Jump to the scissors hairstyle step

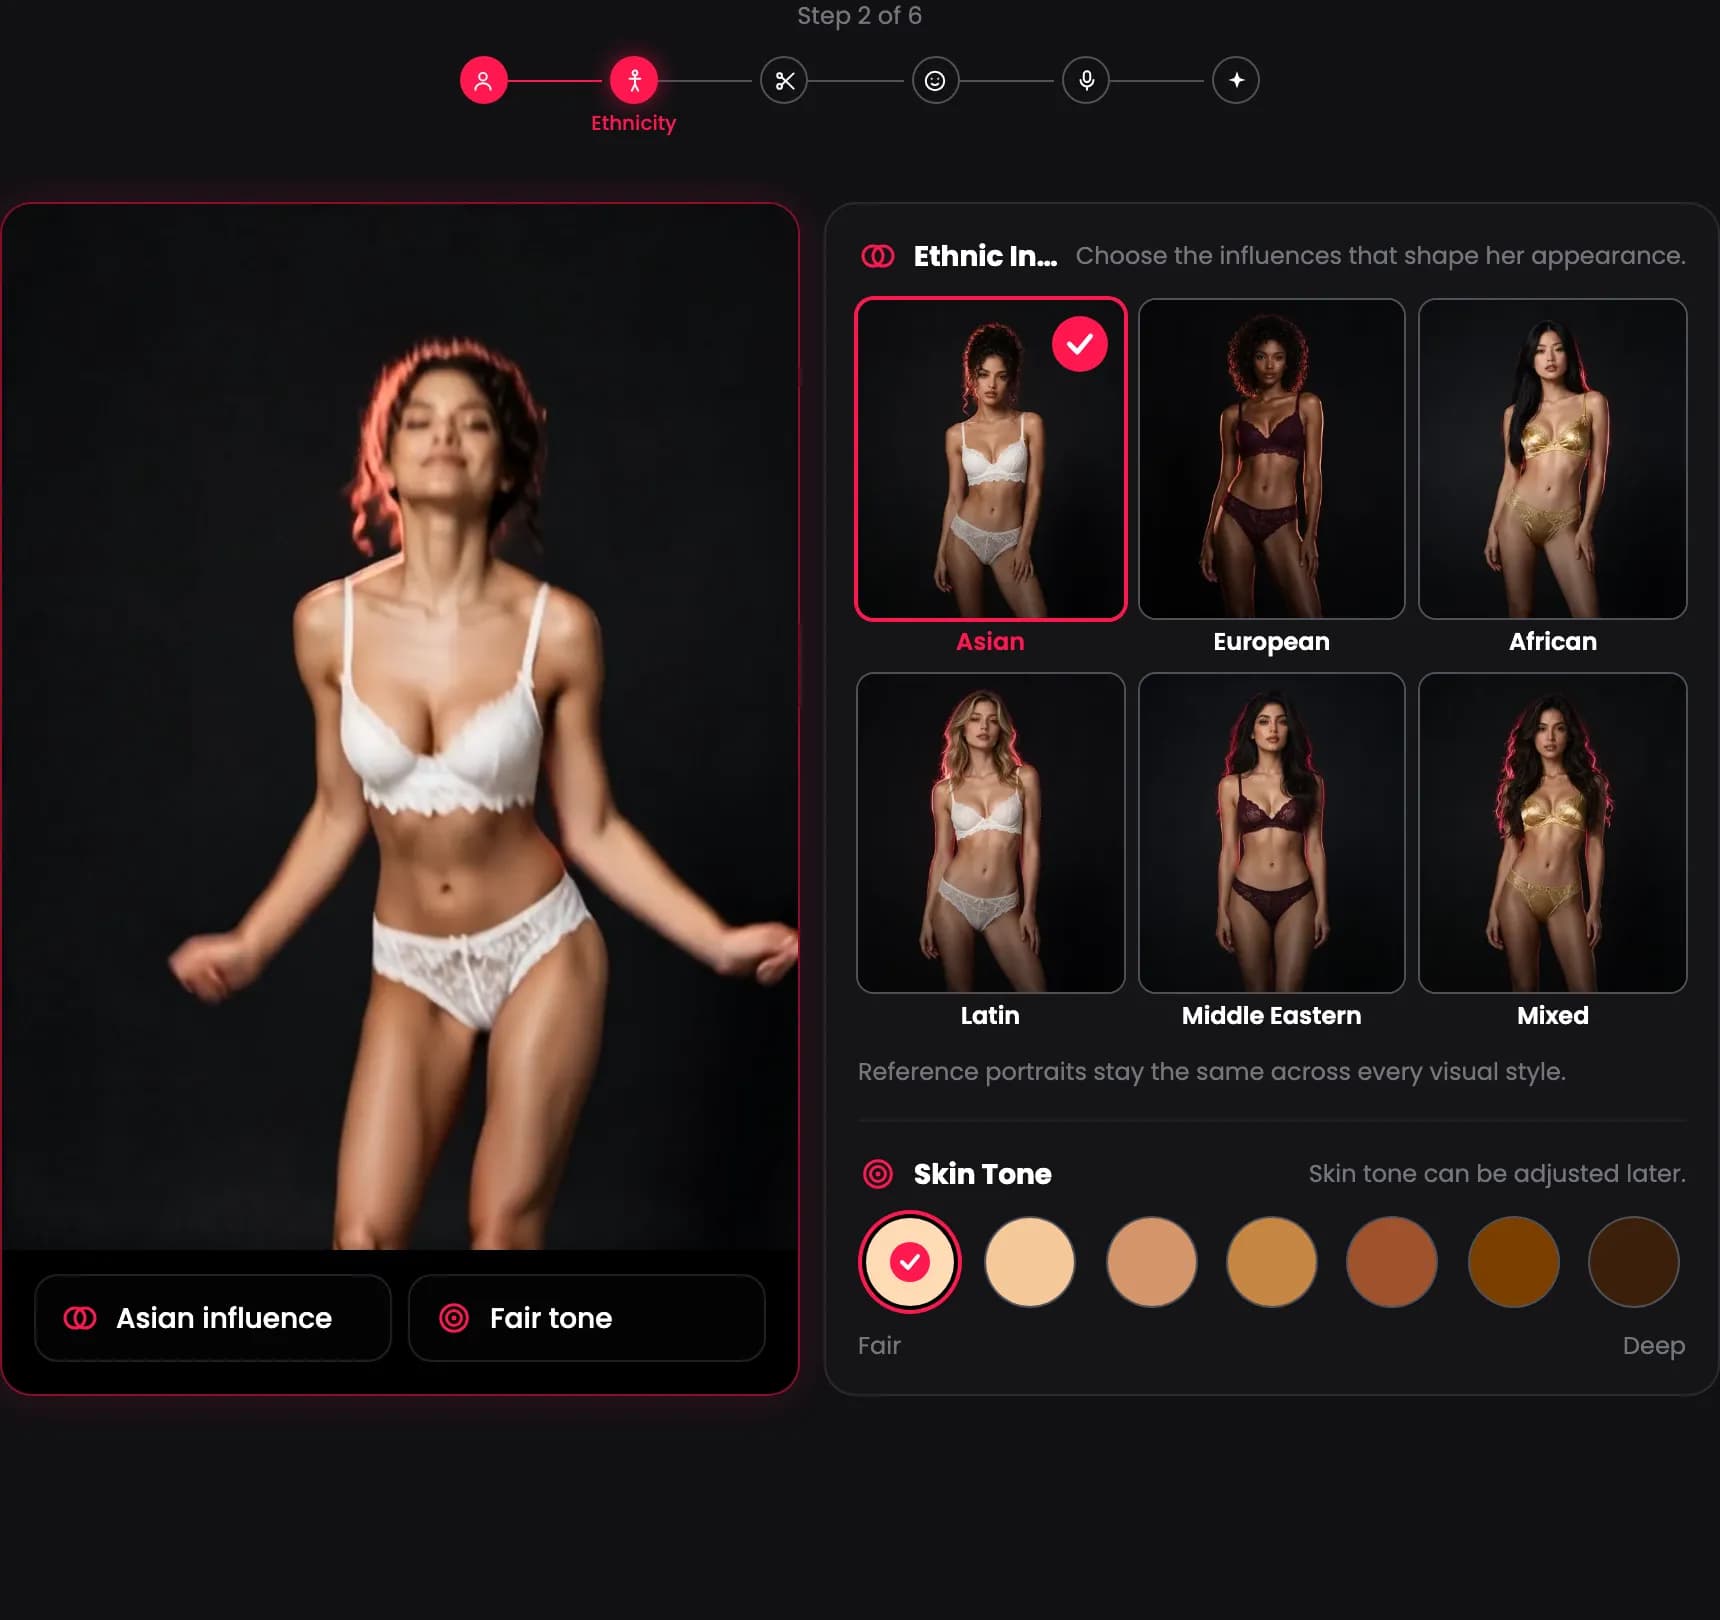tap(784, 80)
